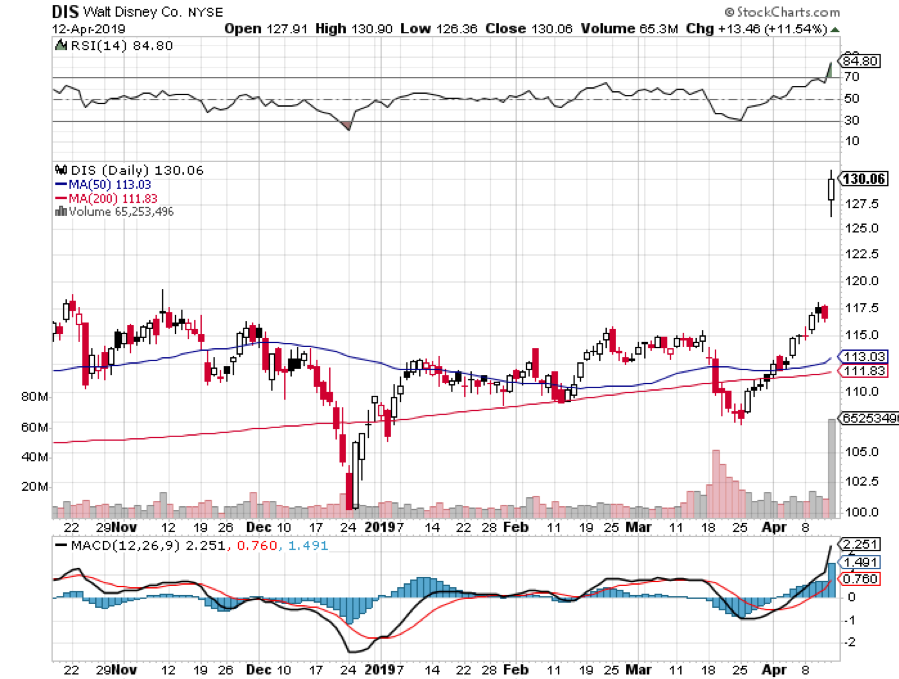Click the 120.0 price scale label
Image resolution: width=899 pixels, height=679 pixels.
click(x=862, y=281)
